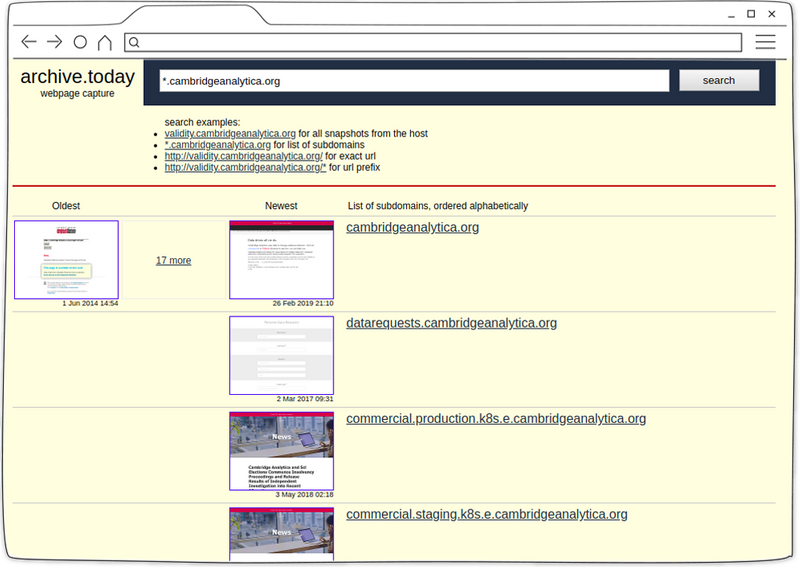Click the 17 more link
The image size is (800, 567).
(x=173, y=260)
